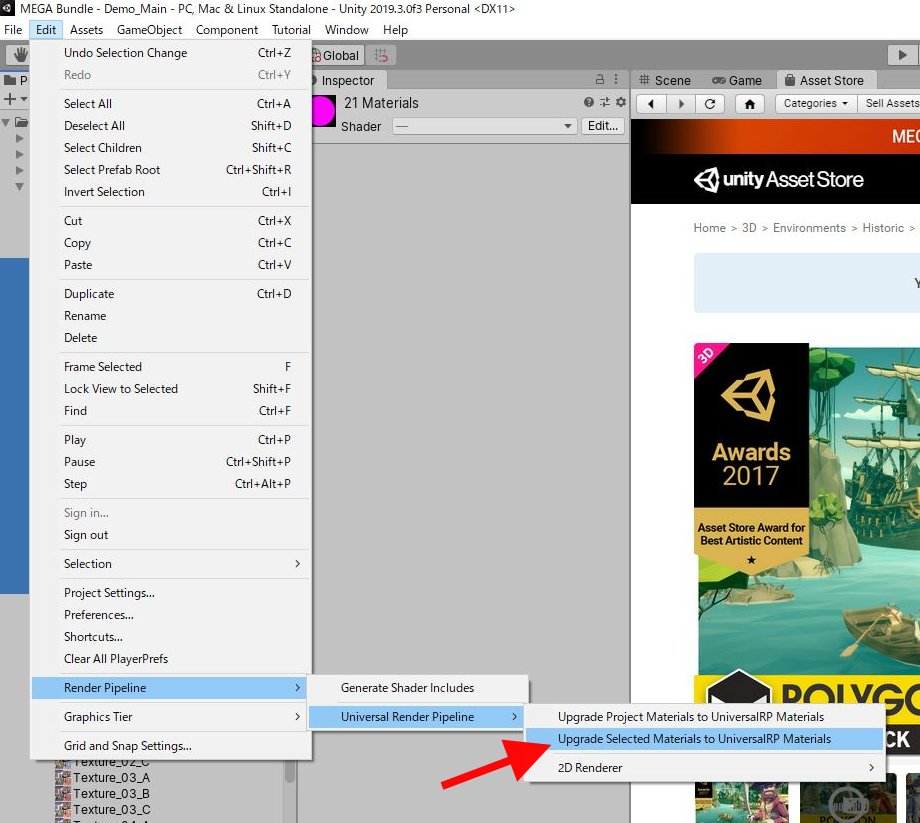Viewport: 920px width, 823px height.
Task: Choose Invert Selection menu entry
Action: tap(171, 192)
